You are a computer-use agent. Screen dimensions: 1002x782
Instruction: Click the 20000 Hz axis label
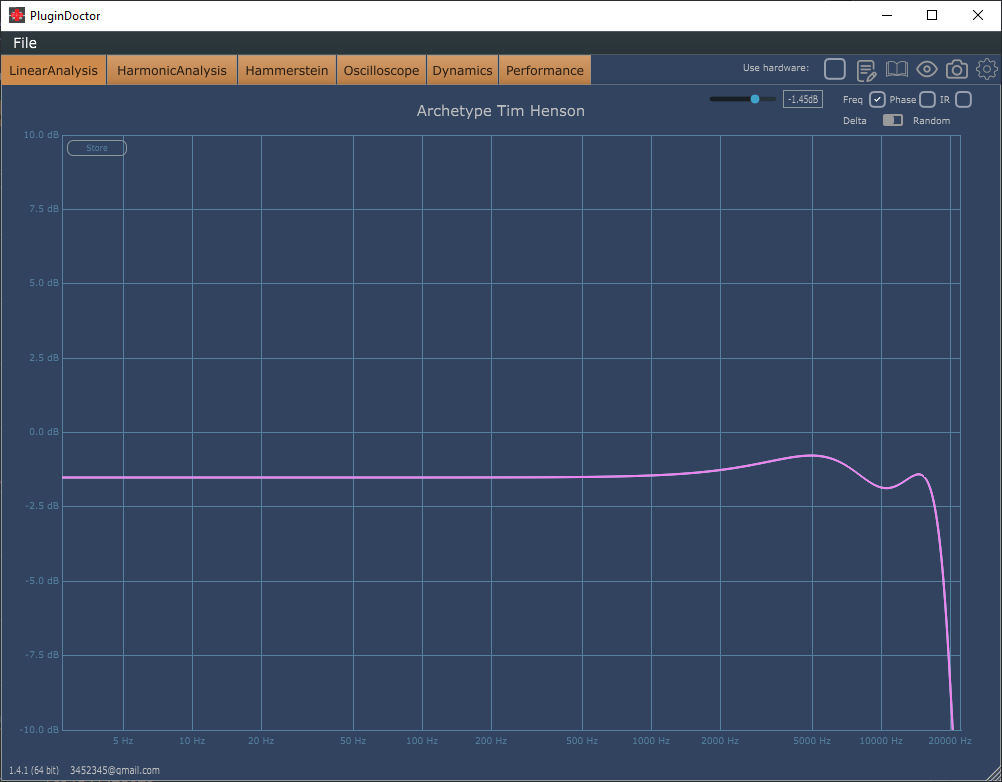point(950,740)
